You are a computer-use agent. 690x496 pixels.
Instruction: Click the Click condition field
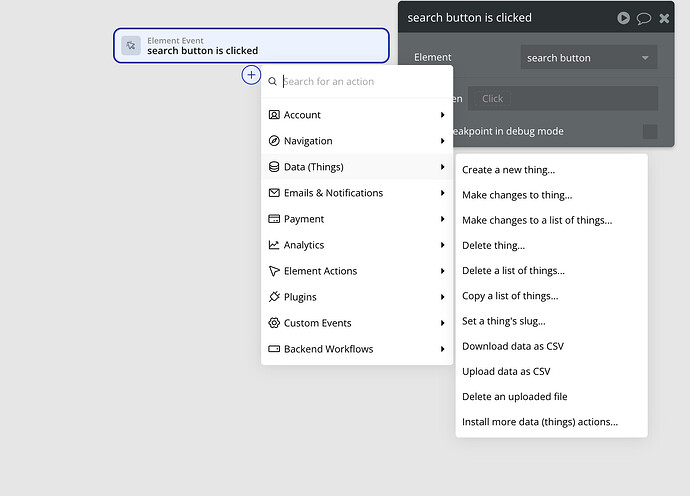(563, 99)
